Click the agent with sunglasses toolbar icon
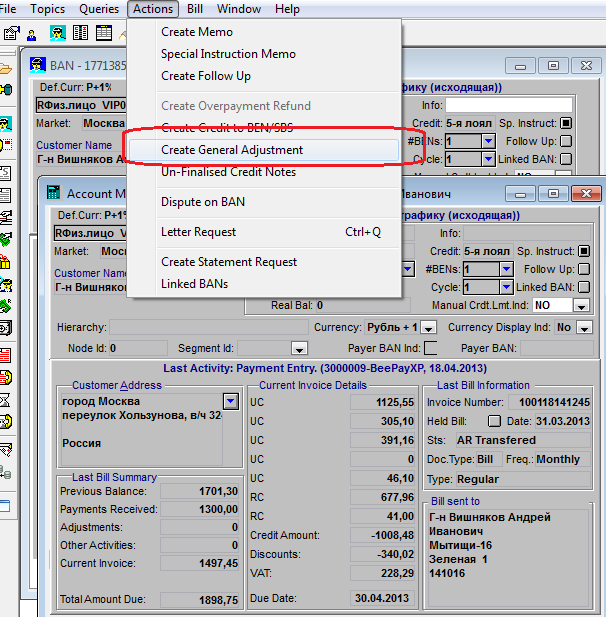This screenshot has width=606, height=617. [x=57, y=33]
